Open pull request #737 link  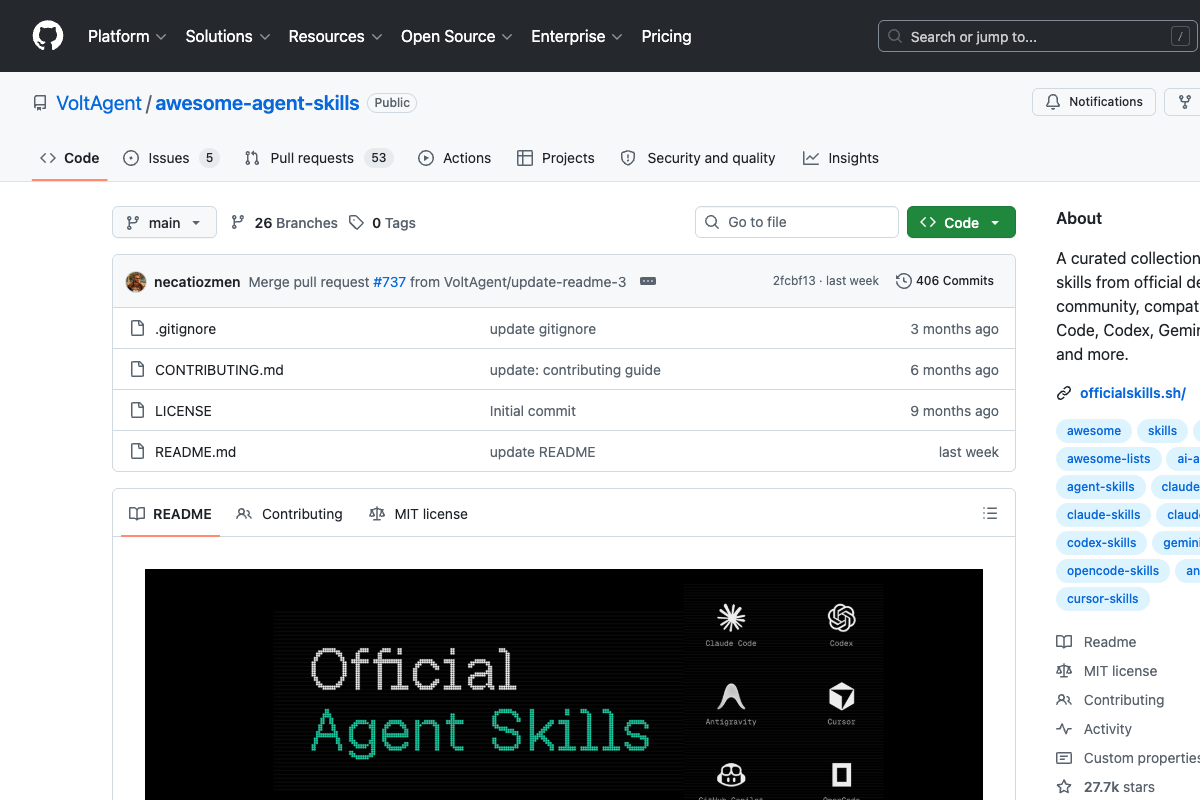(390, 282)
